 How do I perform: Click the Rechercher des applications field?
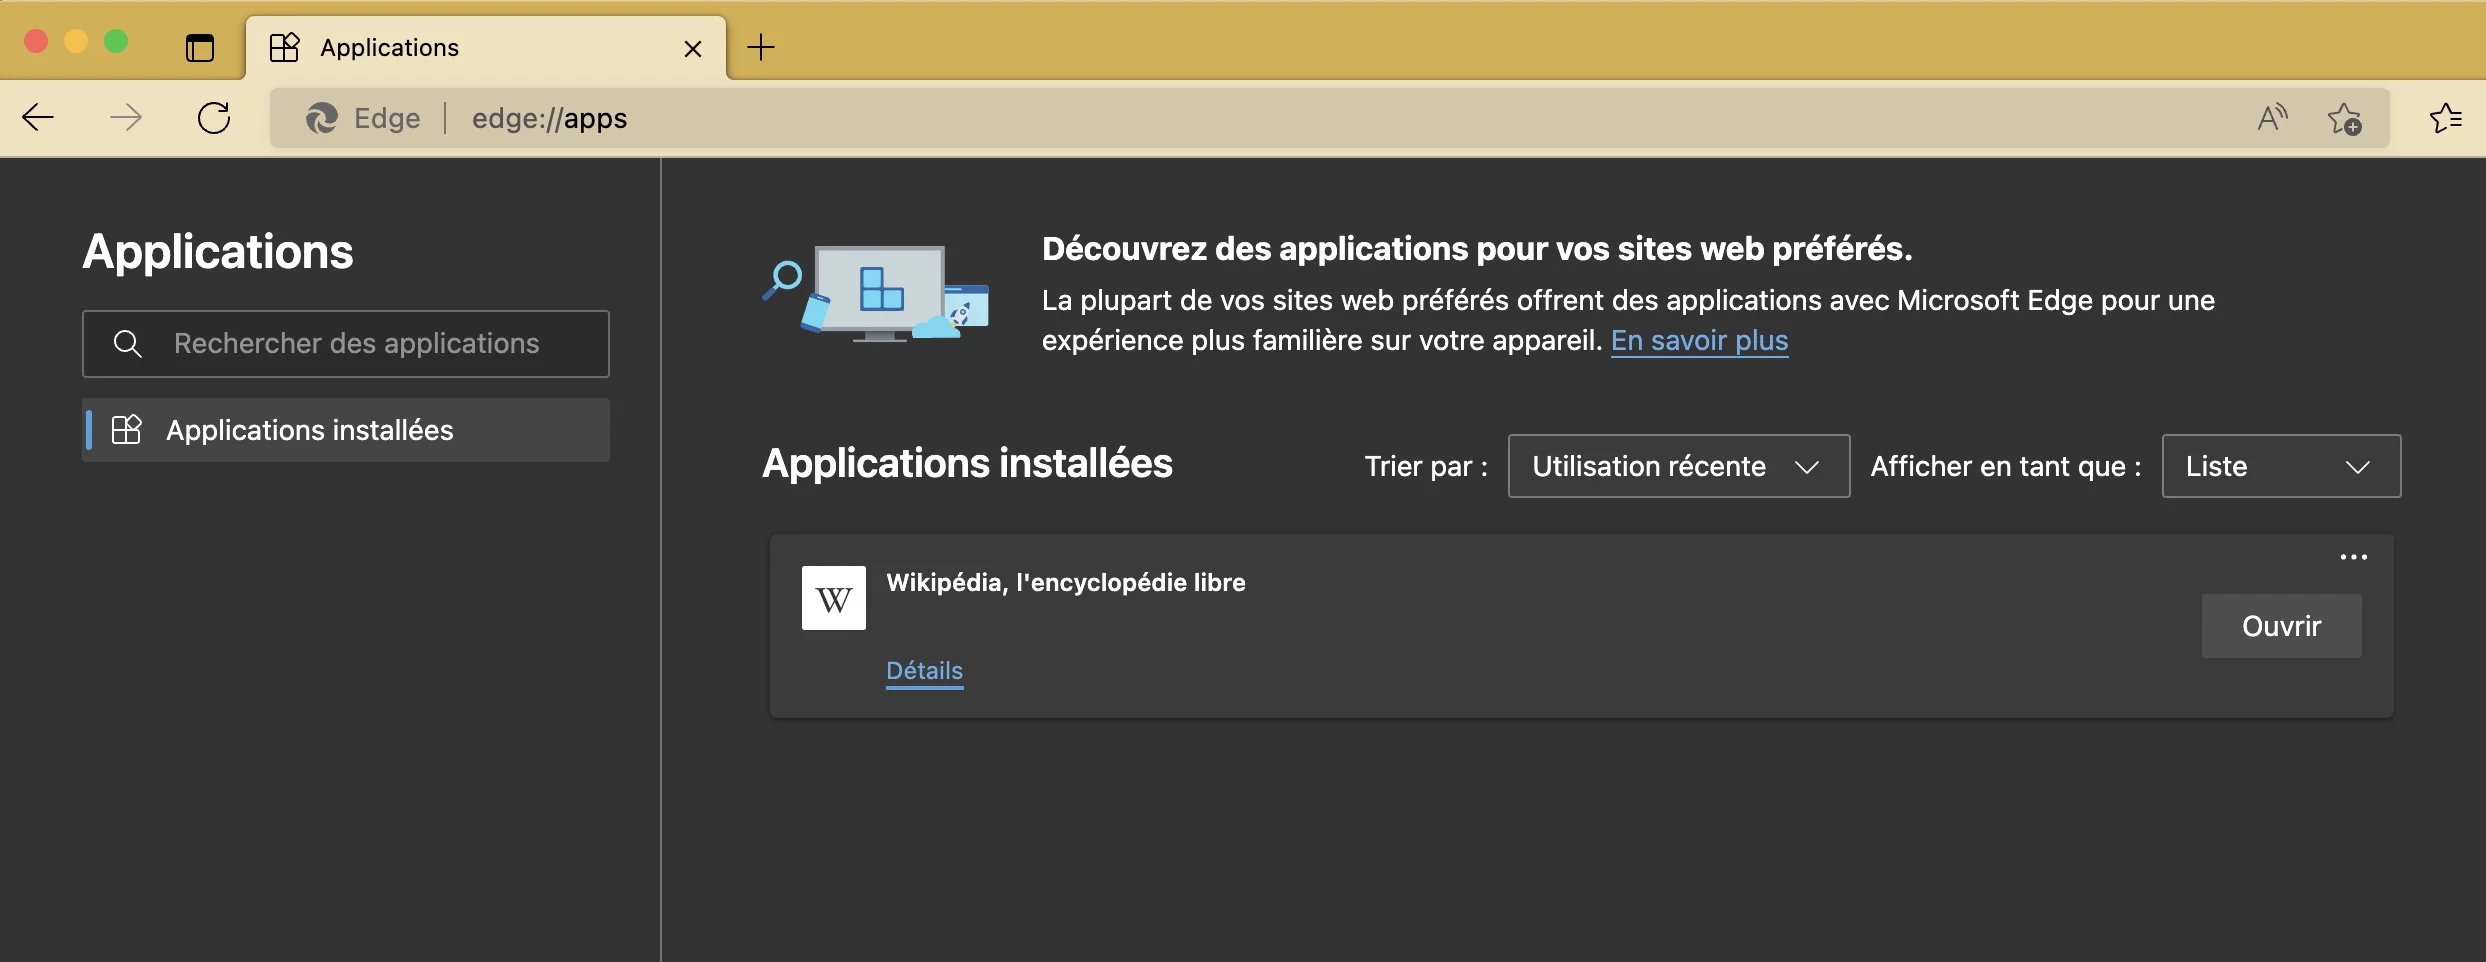pos(346,343)
